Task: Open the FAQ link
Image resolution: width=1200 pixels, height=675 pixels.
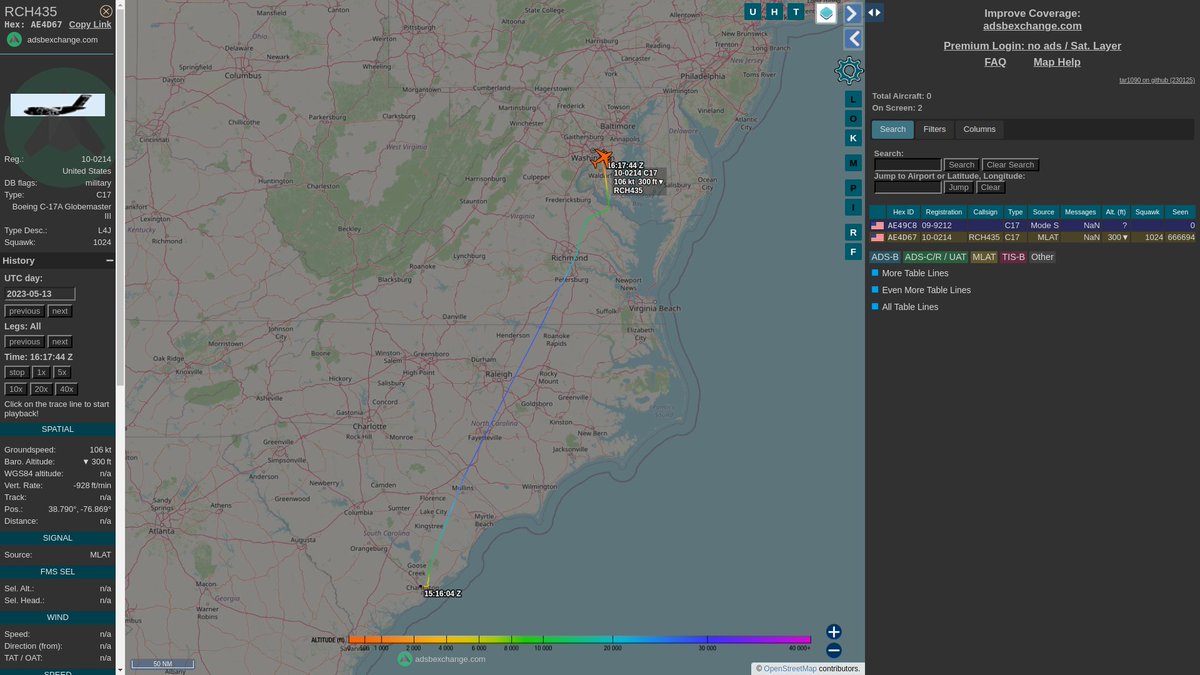Action: (x=995, y=62)
